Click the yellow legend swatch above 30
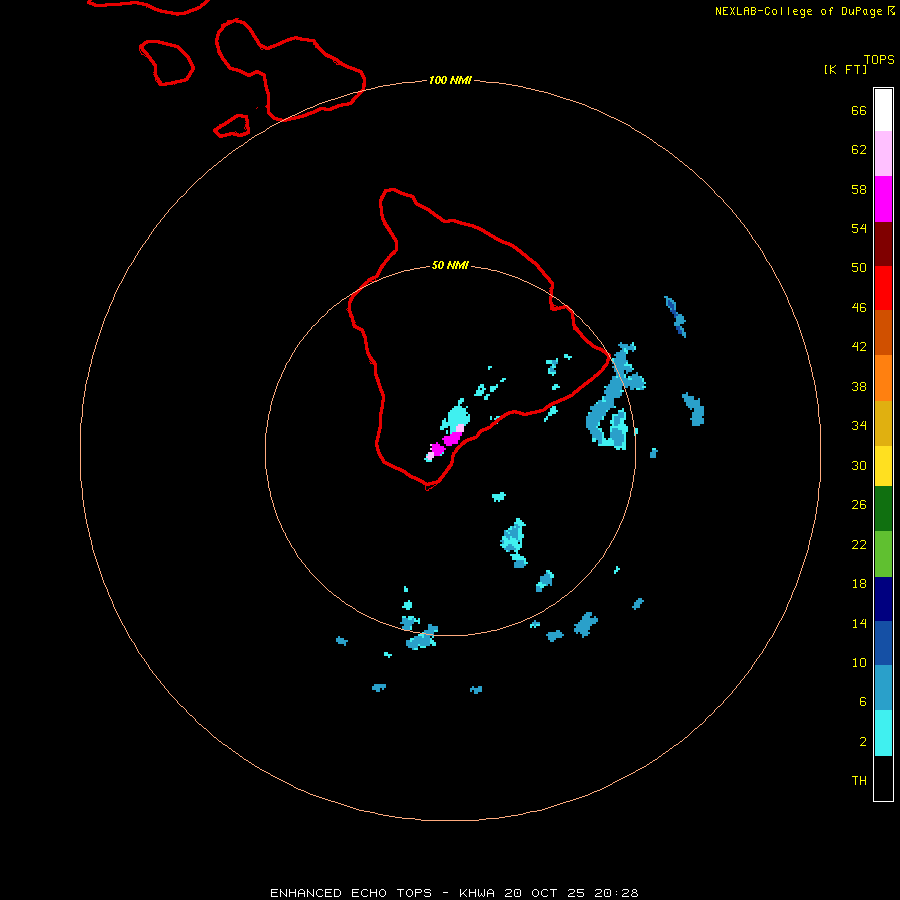Screen dimensions: 900x900 click(883, 466)
